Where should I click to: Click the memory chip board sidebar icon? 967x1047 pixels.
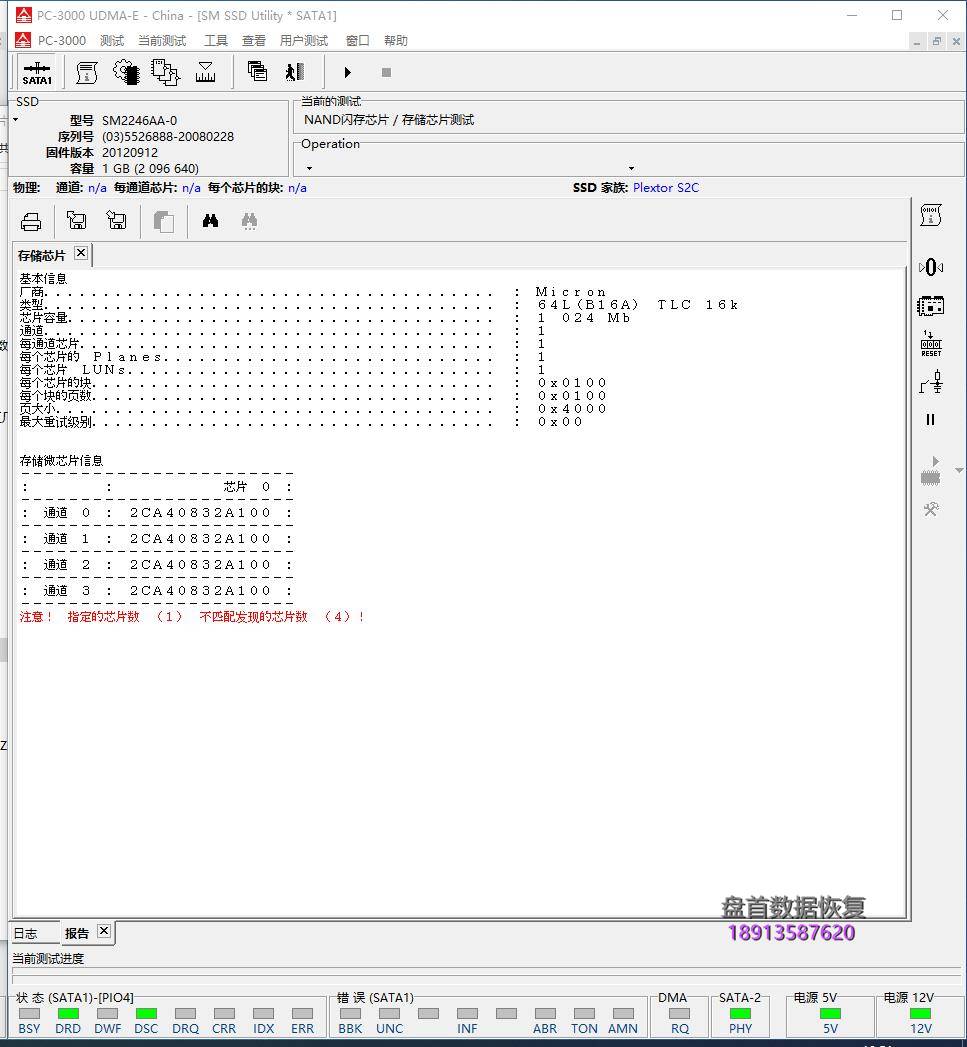tap(930, 306)
